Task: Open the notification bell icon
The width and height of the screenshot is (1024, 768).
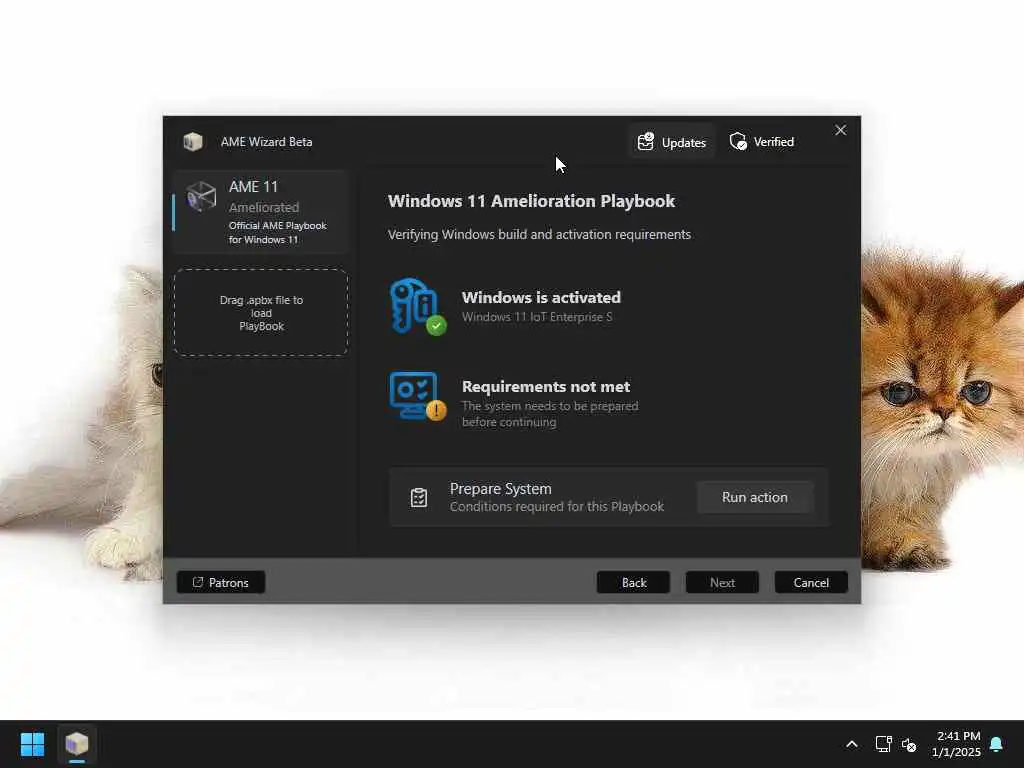Action: 997,744
